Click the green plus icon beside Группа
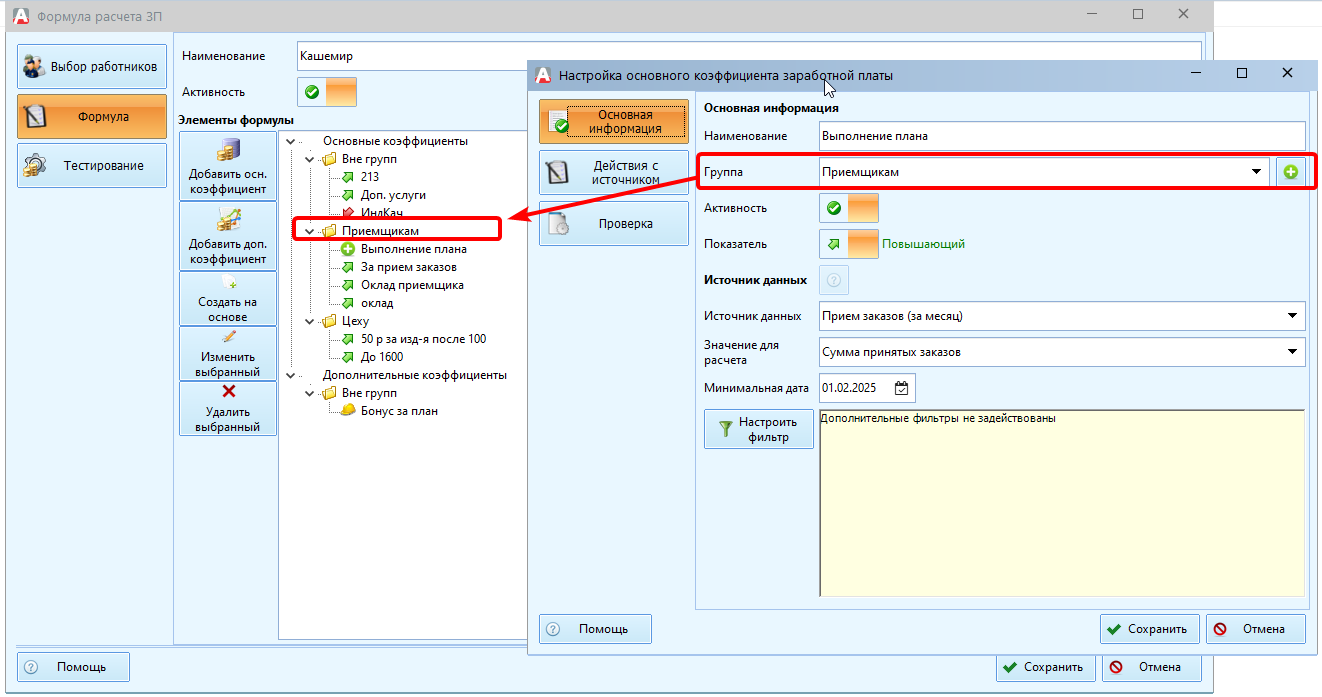This screenshot has height=697, width=1322. click(x=1290, y=172)
